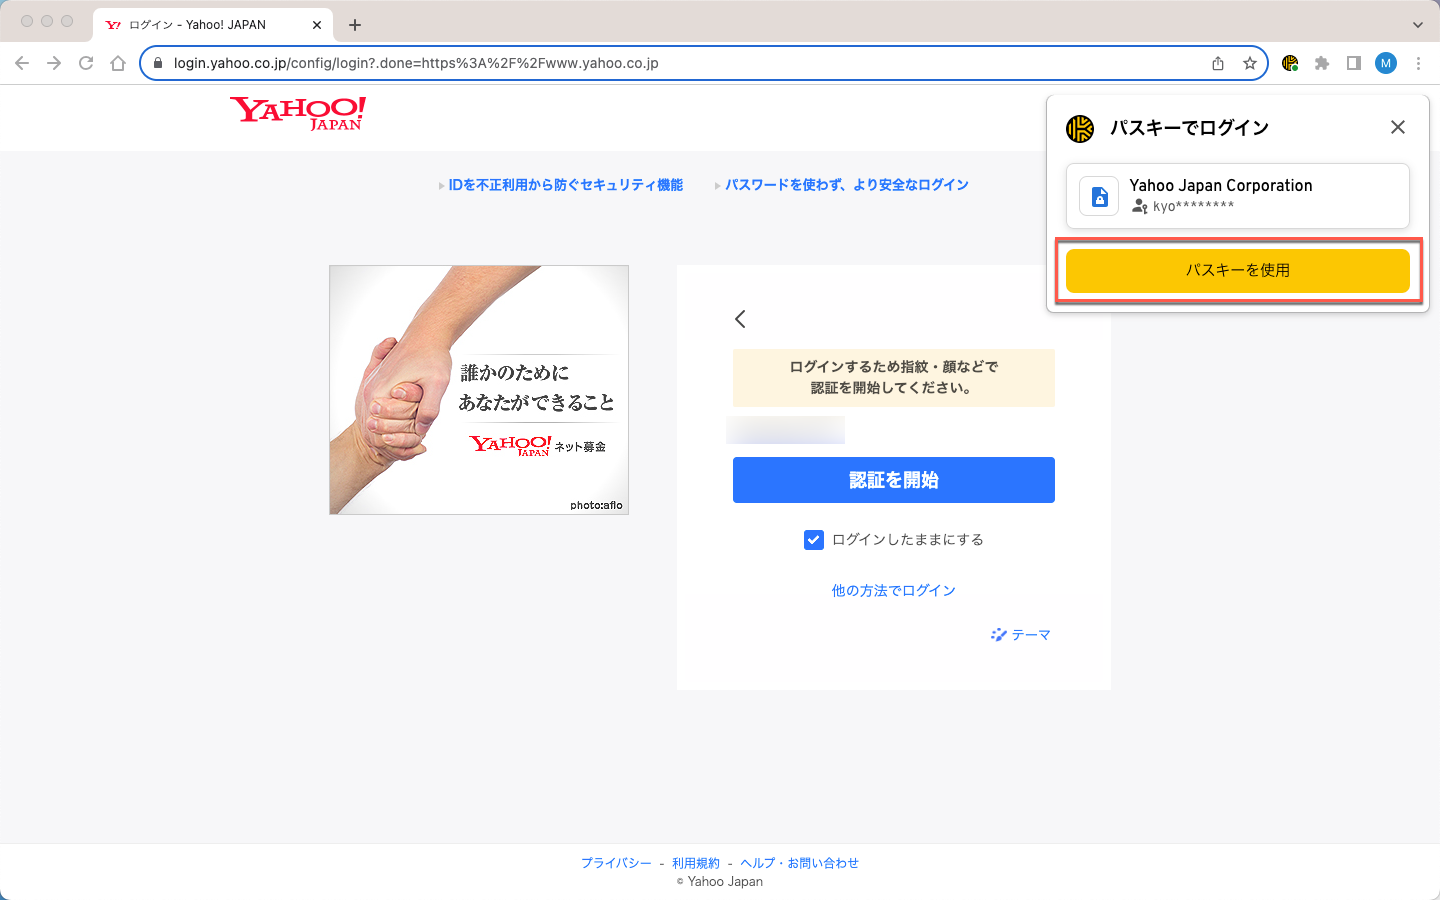The height and width of the screenshot is (900, 1440).
Task: Open a new tab with plus button
Action: pyautogui.click(x=355, y=25)
